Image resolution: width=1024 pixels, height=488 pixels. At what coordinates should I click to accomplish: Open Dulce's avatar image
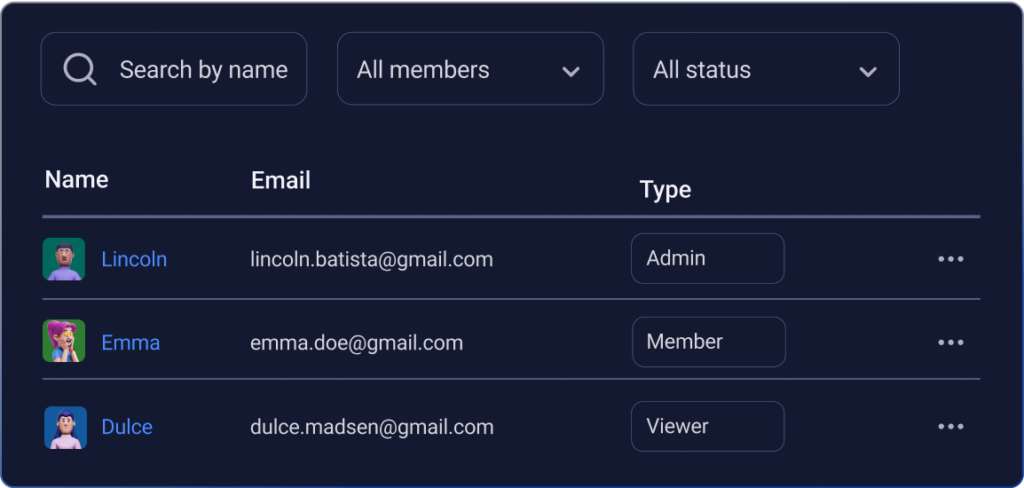click(x=64, y=427)
